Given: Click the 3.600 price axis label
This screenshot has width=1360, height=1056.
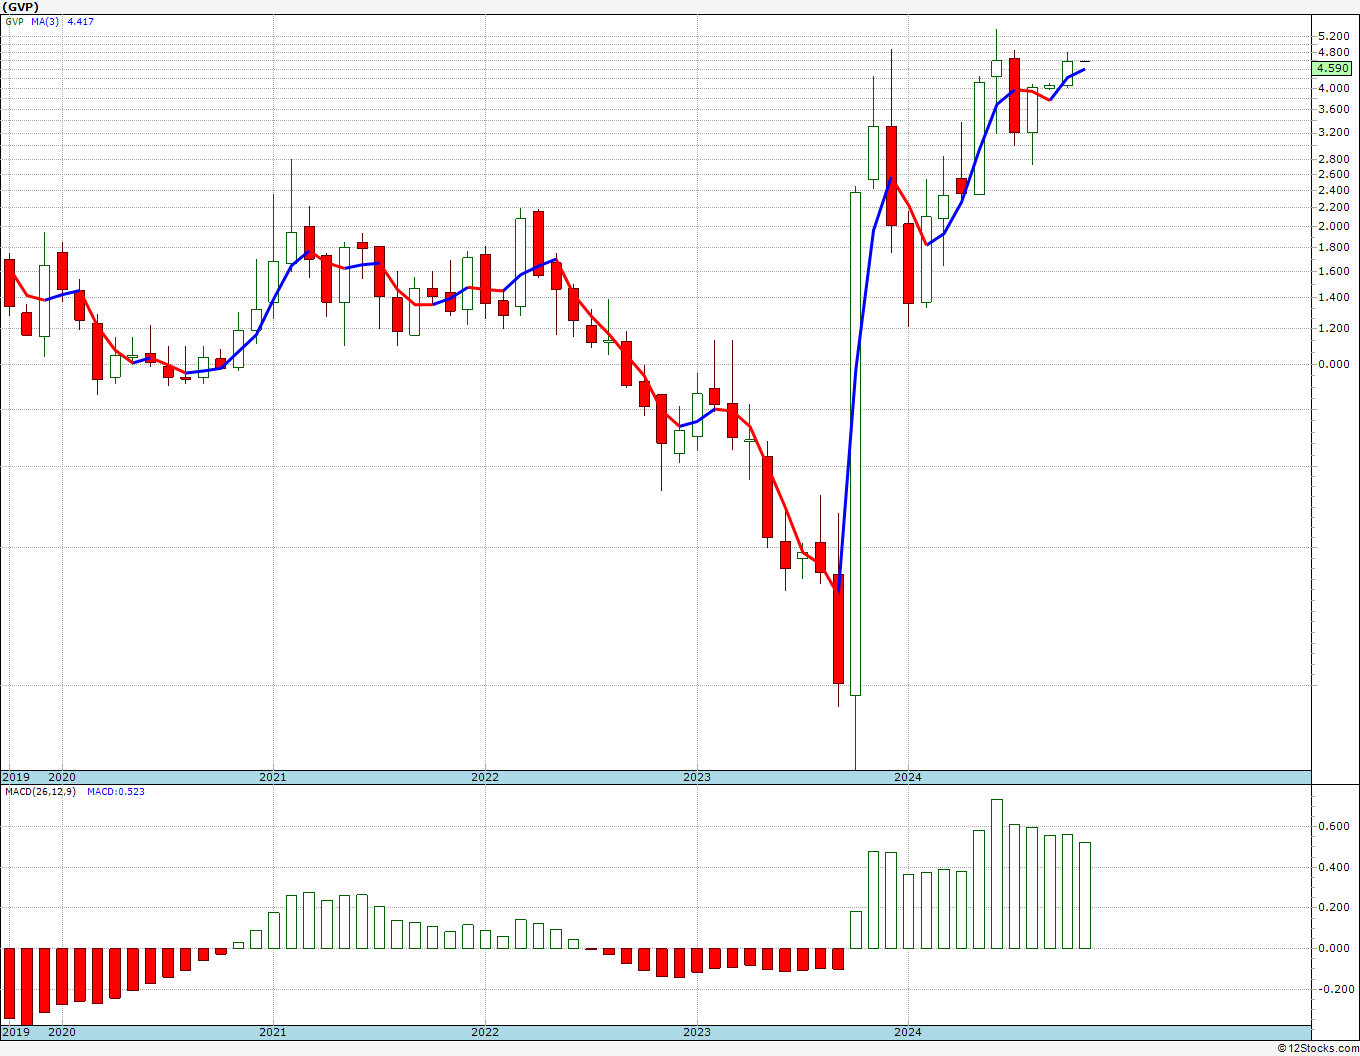Looking at the screenshot, I should (x=1333, y=109).
